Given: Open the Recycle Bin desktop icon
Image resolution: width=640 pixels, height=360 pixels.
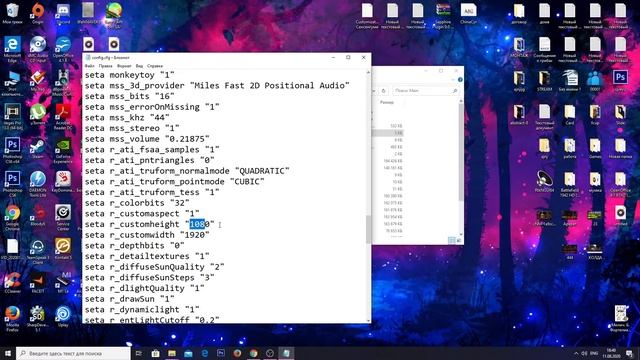Looking at the screenshot, I should pyautogui.click(x=12, y=13).
